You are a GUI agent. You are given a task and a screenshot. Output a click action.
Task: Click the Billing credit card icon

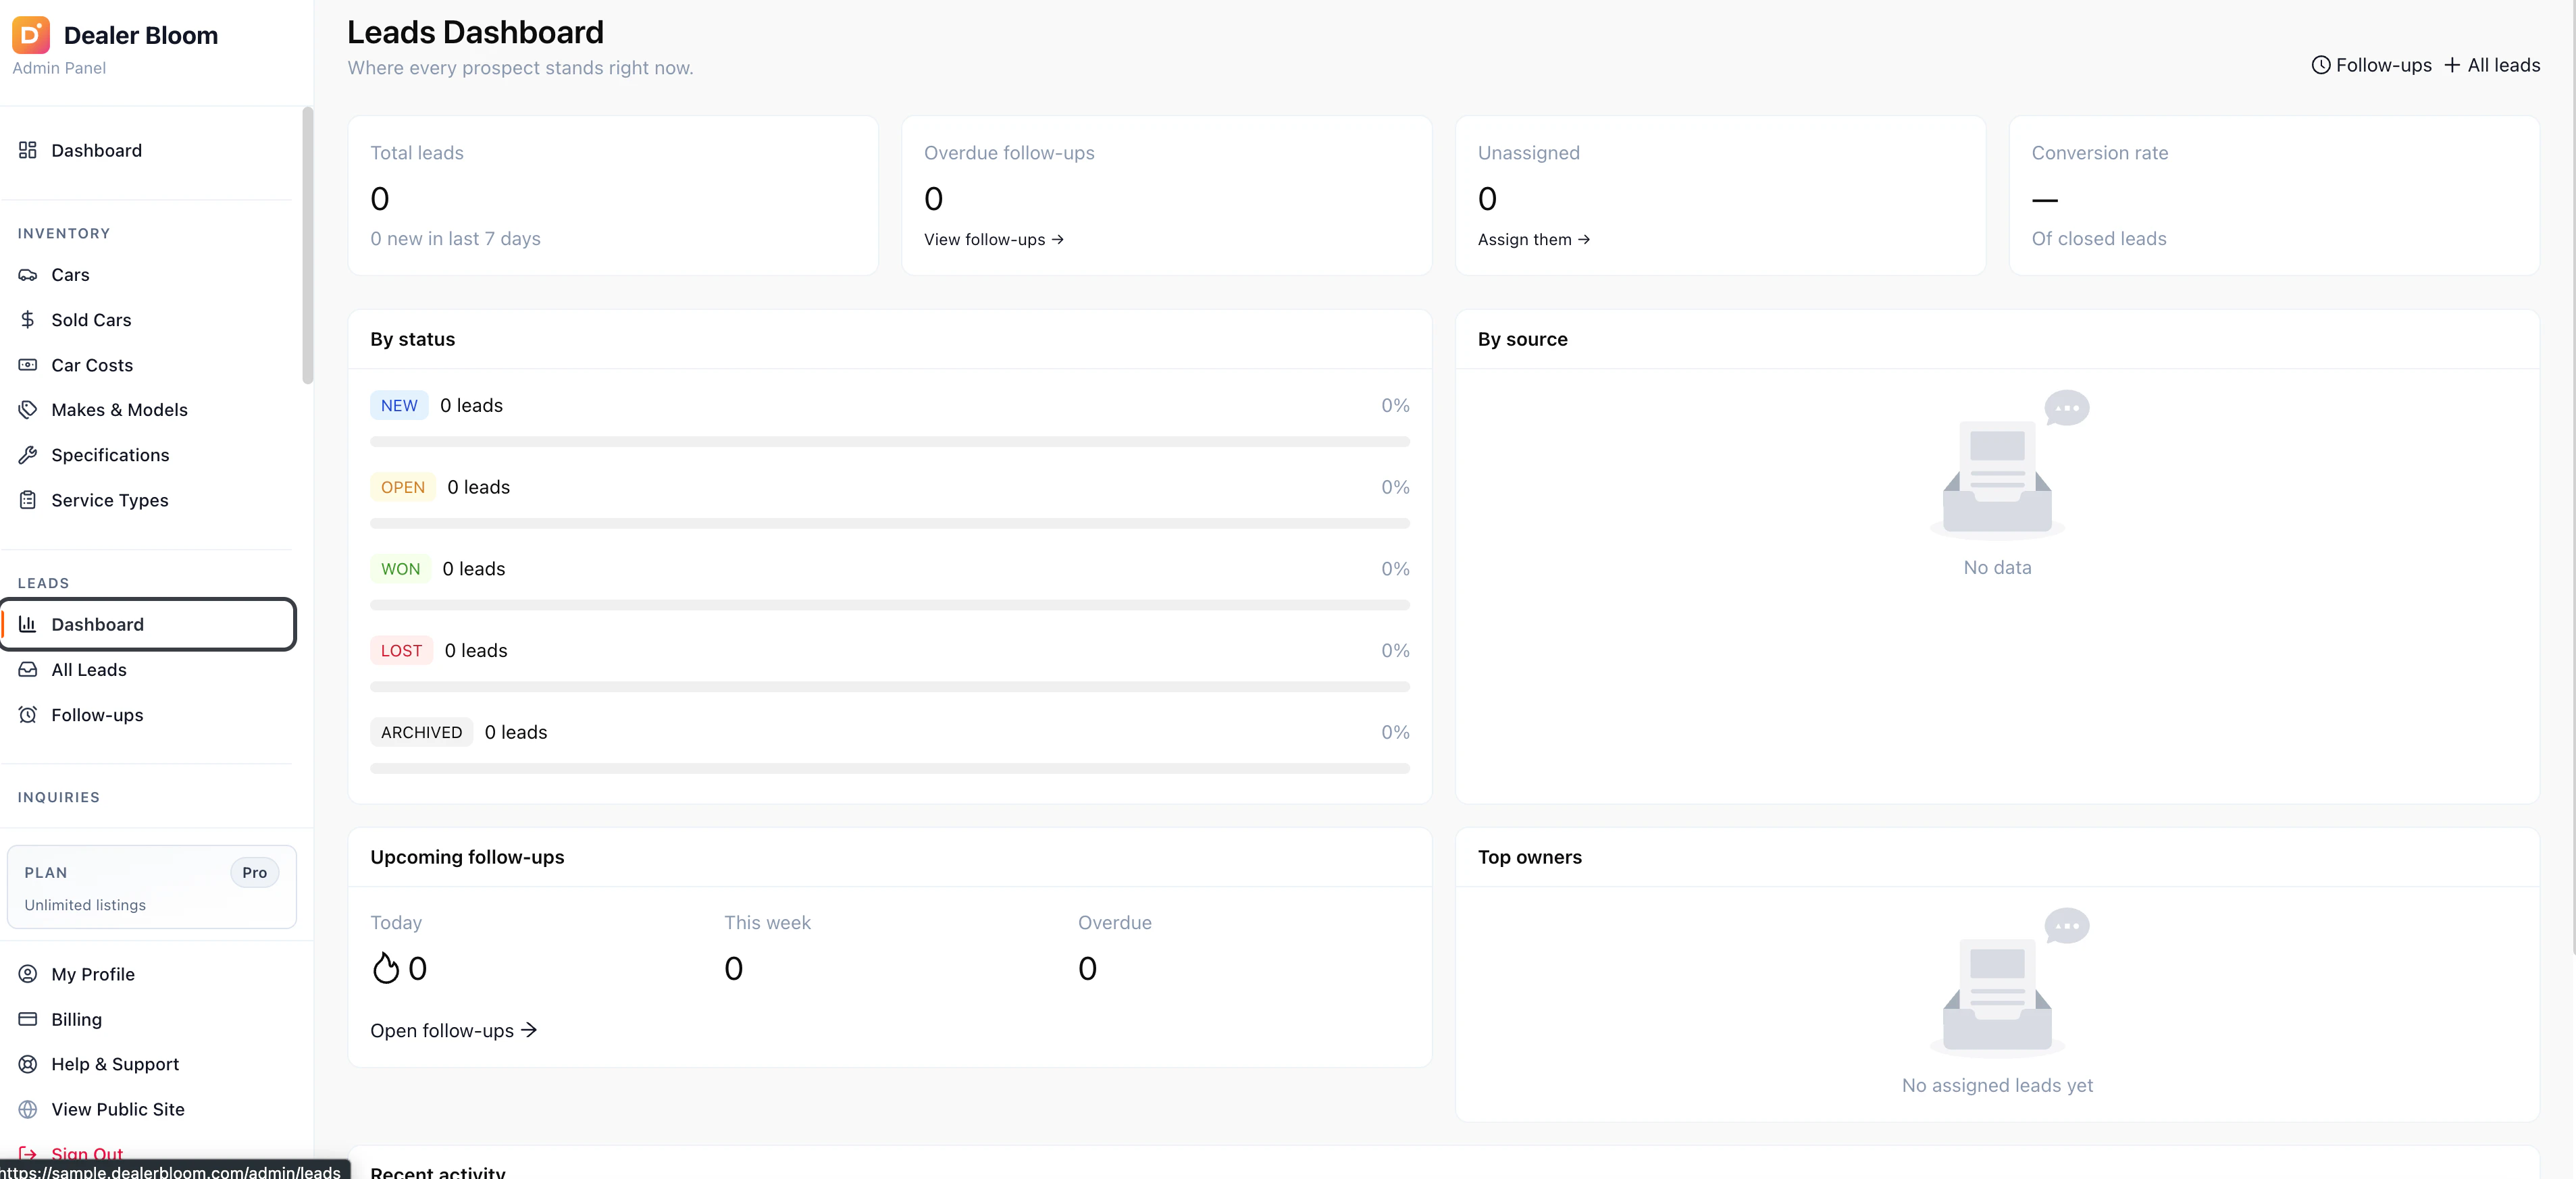click(27, 1019)
